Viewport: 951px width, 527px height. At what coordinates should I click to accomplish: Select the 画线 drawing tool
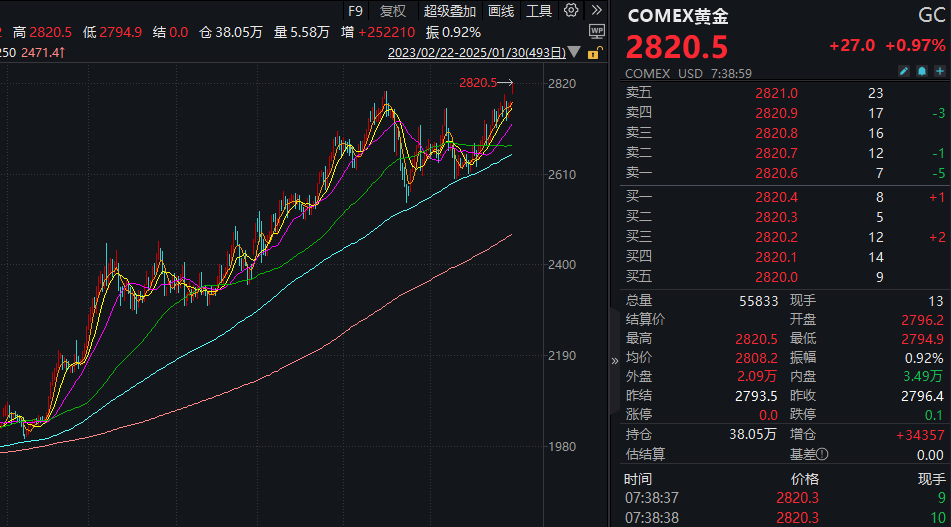pyautogui.click(x=501, y=11)
